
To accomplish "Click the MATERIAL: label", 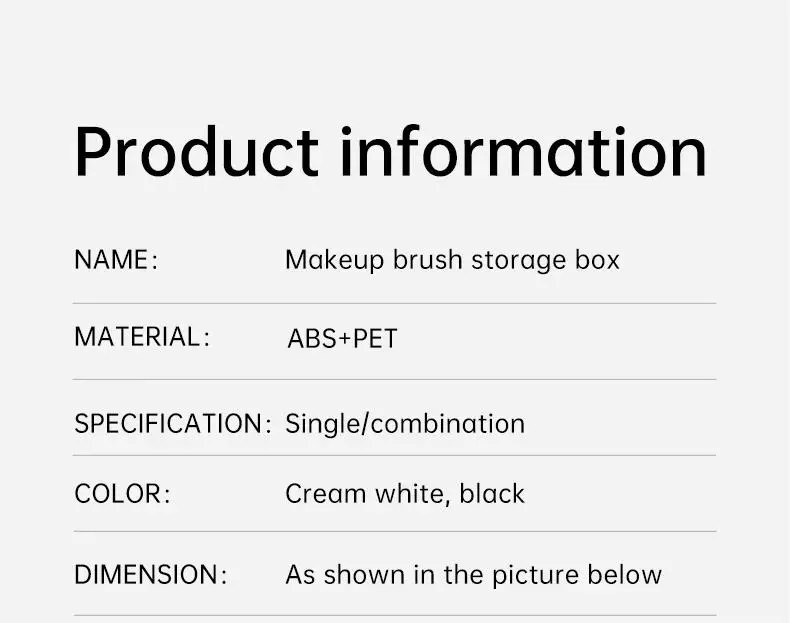I will [142, 337].
